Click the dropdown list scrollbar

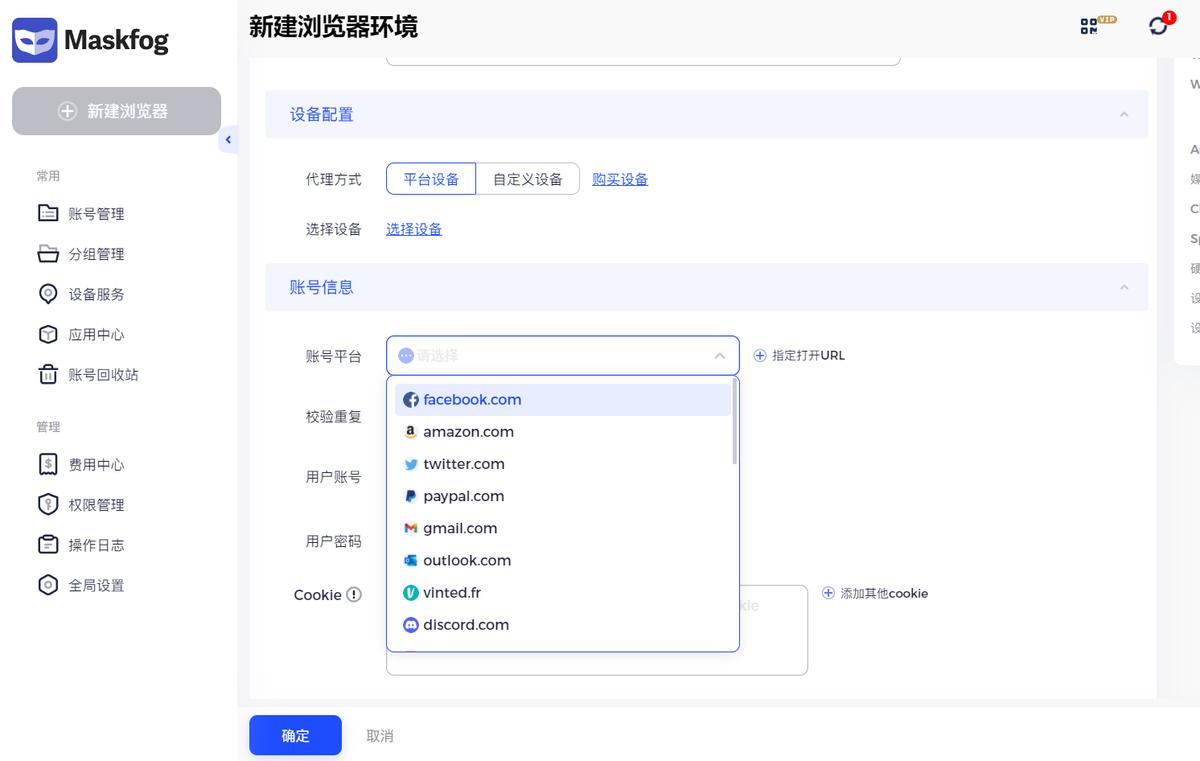(735, 421)
